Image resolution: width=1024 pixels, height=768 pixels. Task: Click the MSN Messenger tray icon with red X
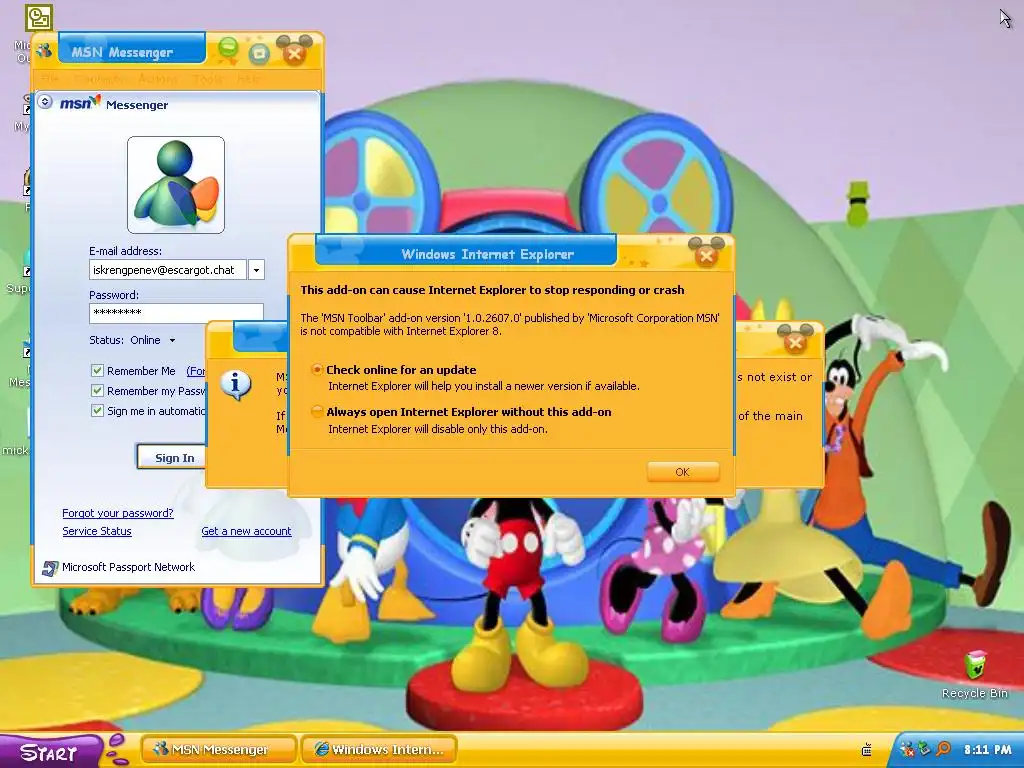pyautogui.click(x=908, y=750)
